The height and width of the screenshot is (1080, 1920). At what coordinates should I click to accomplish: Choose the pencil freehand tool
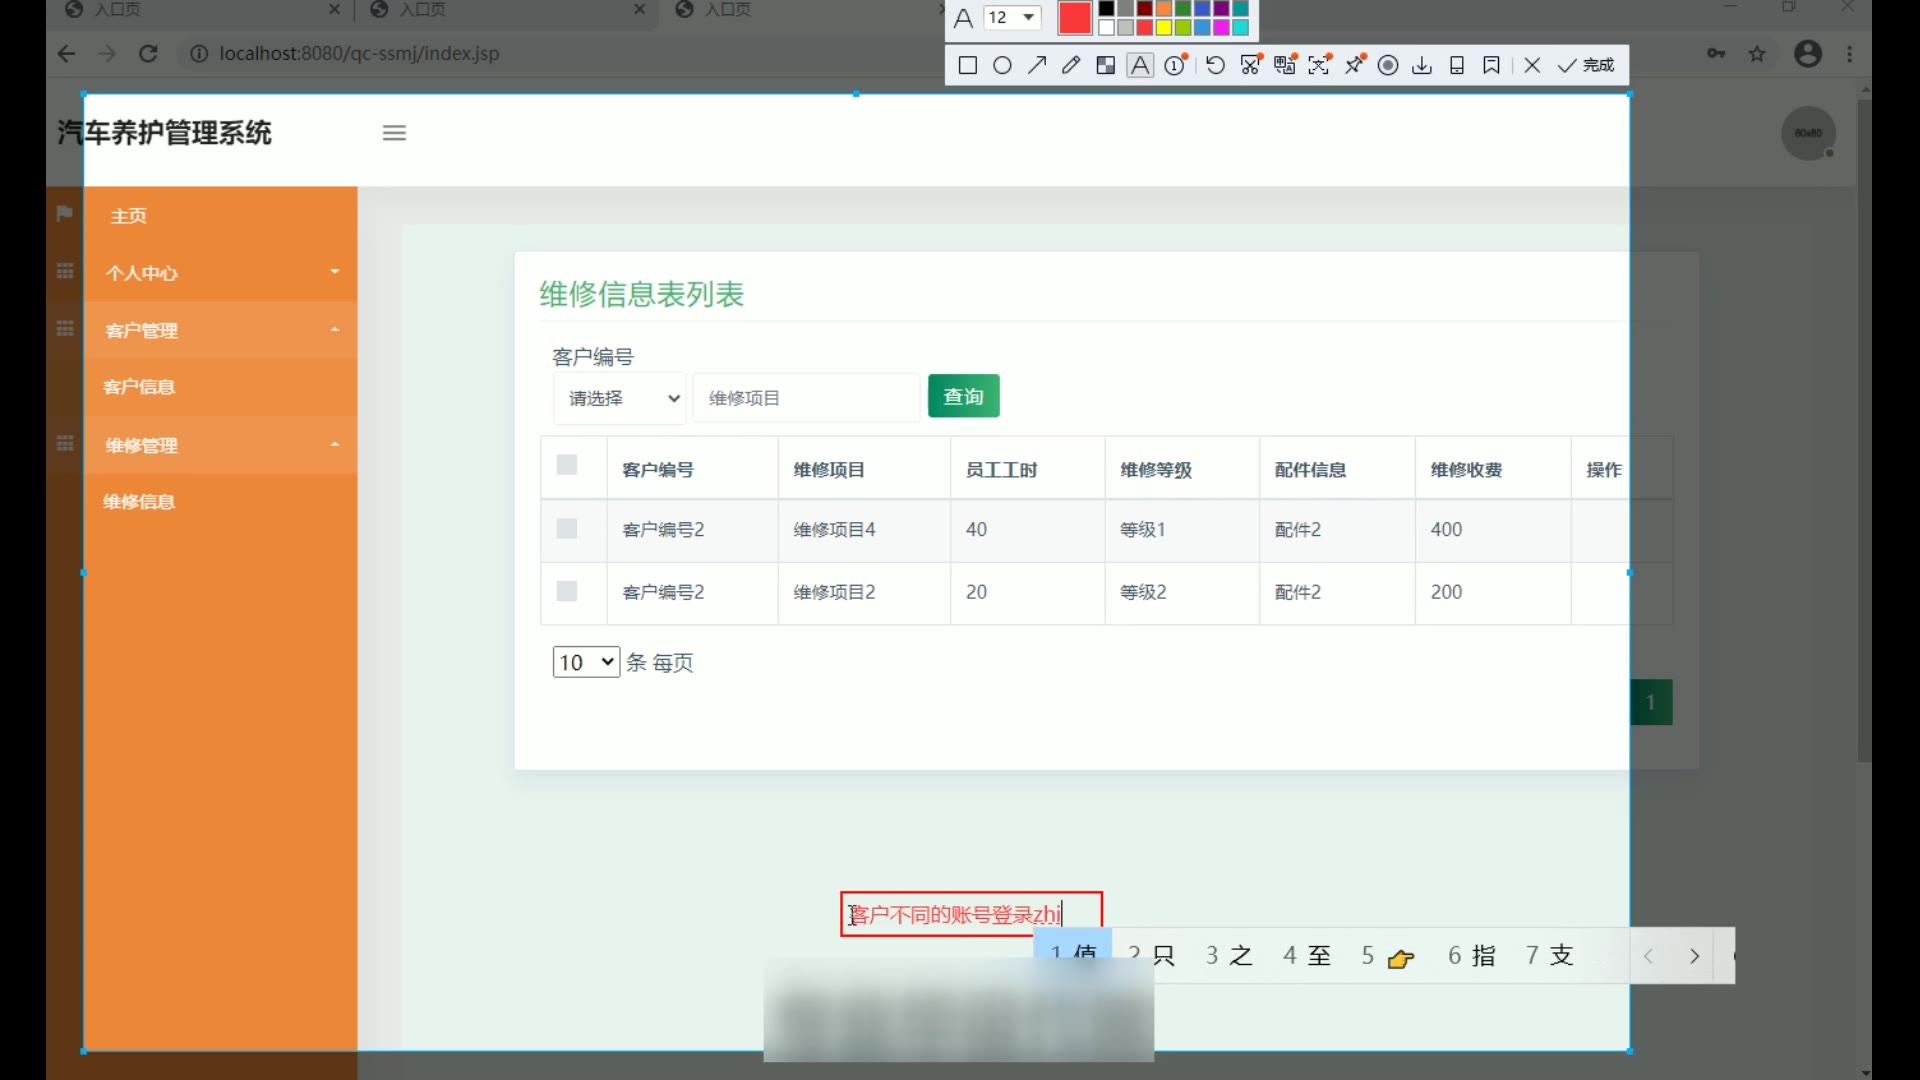pos(1071,66)
